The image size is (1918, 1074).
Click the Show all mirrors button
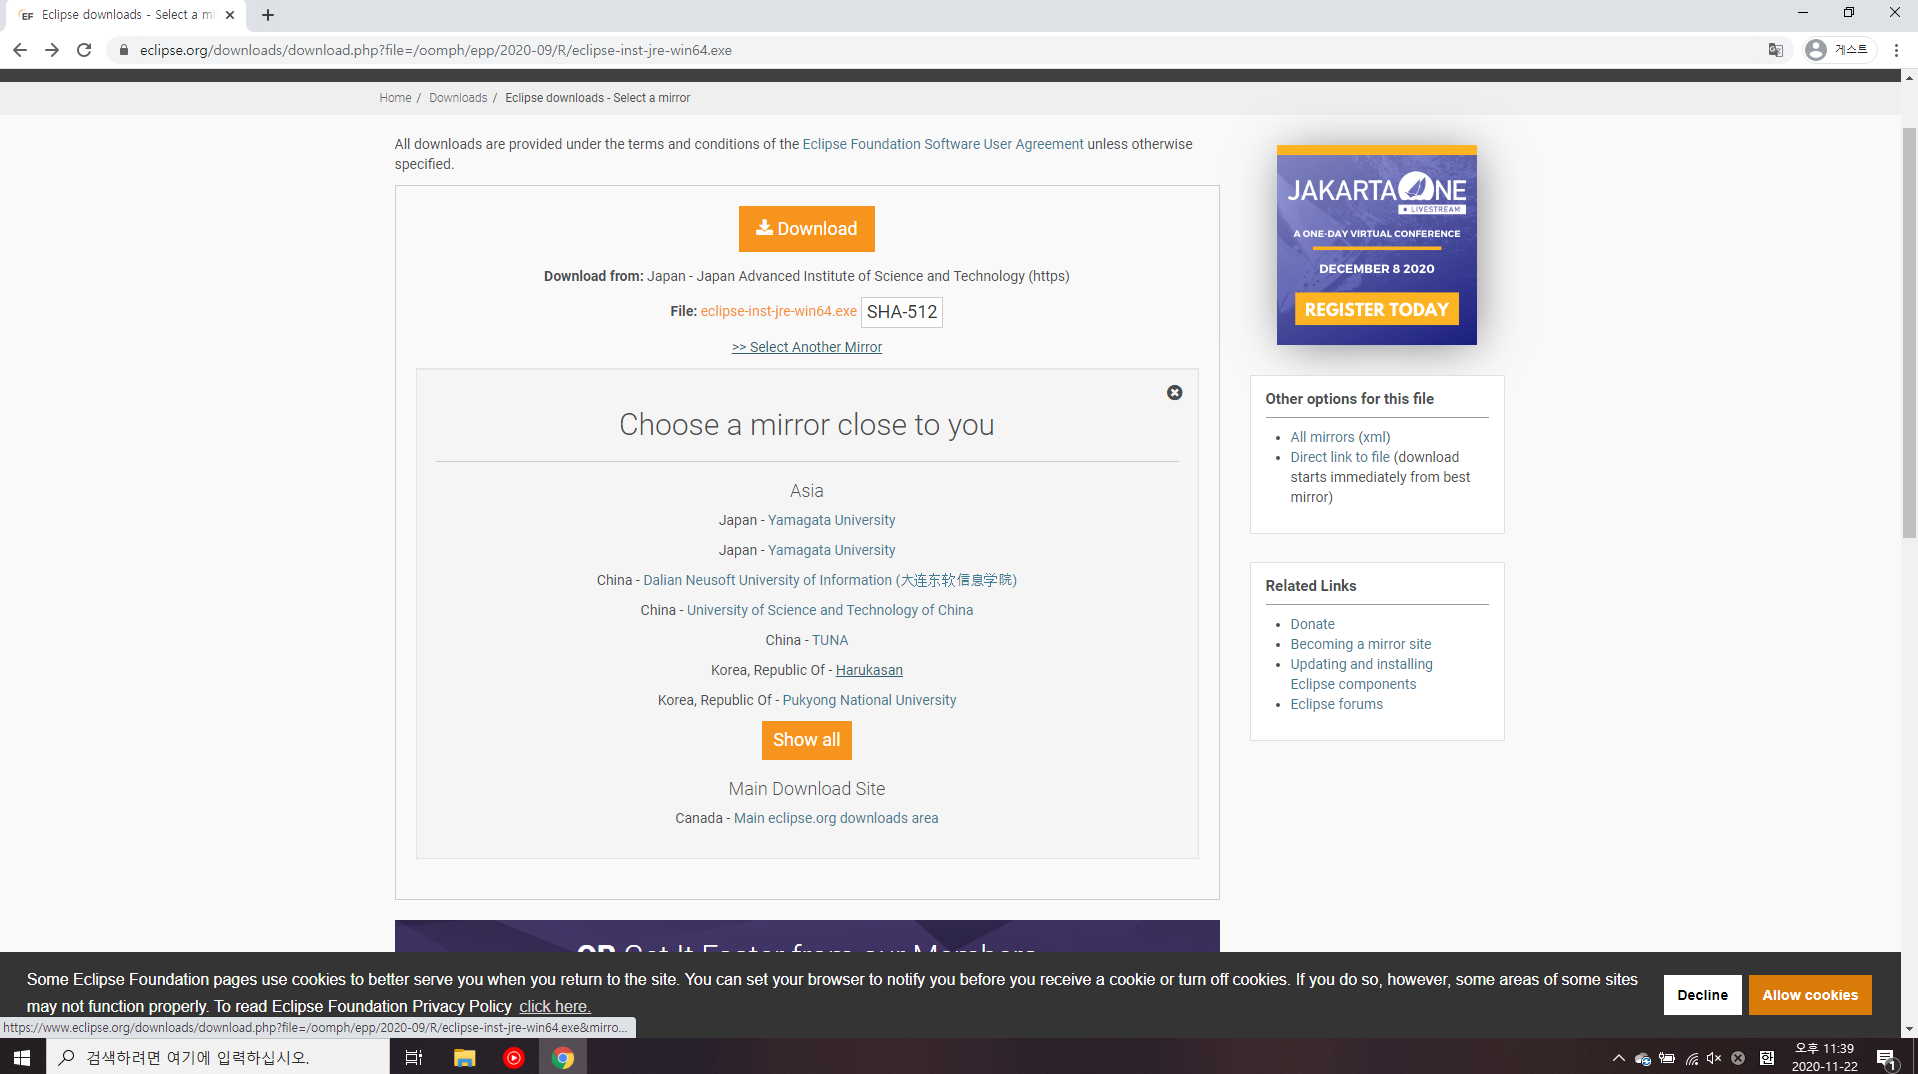[806, 740]
